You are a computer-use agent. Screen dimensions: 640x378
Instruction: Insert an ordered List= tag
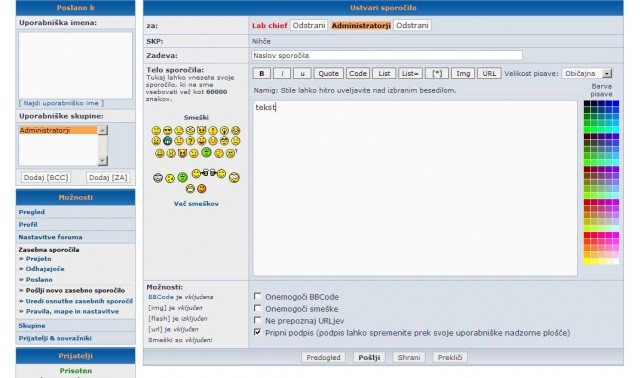pos(410,73)
